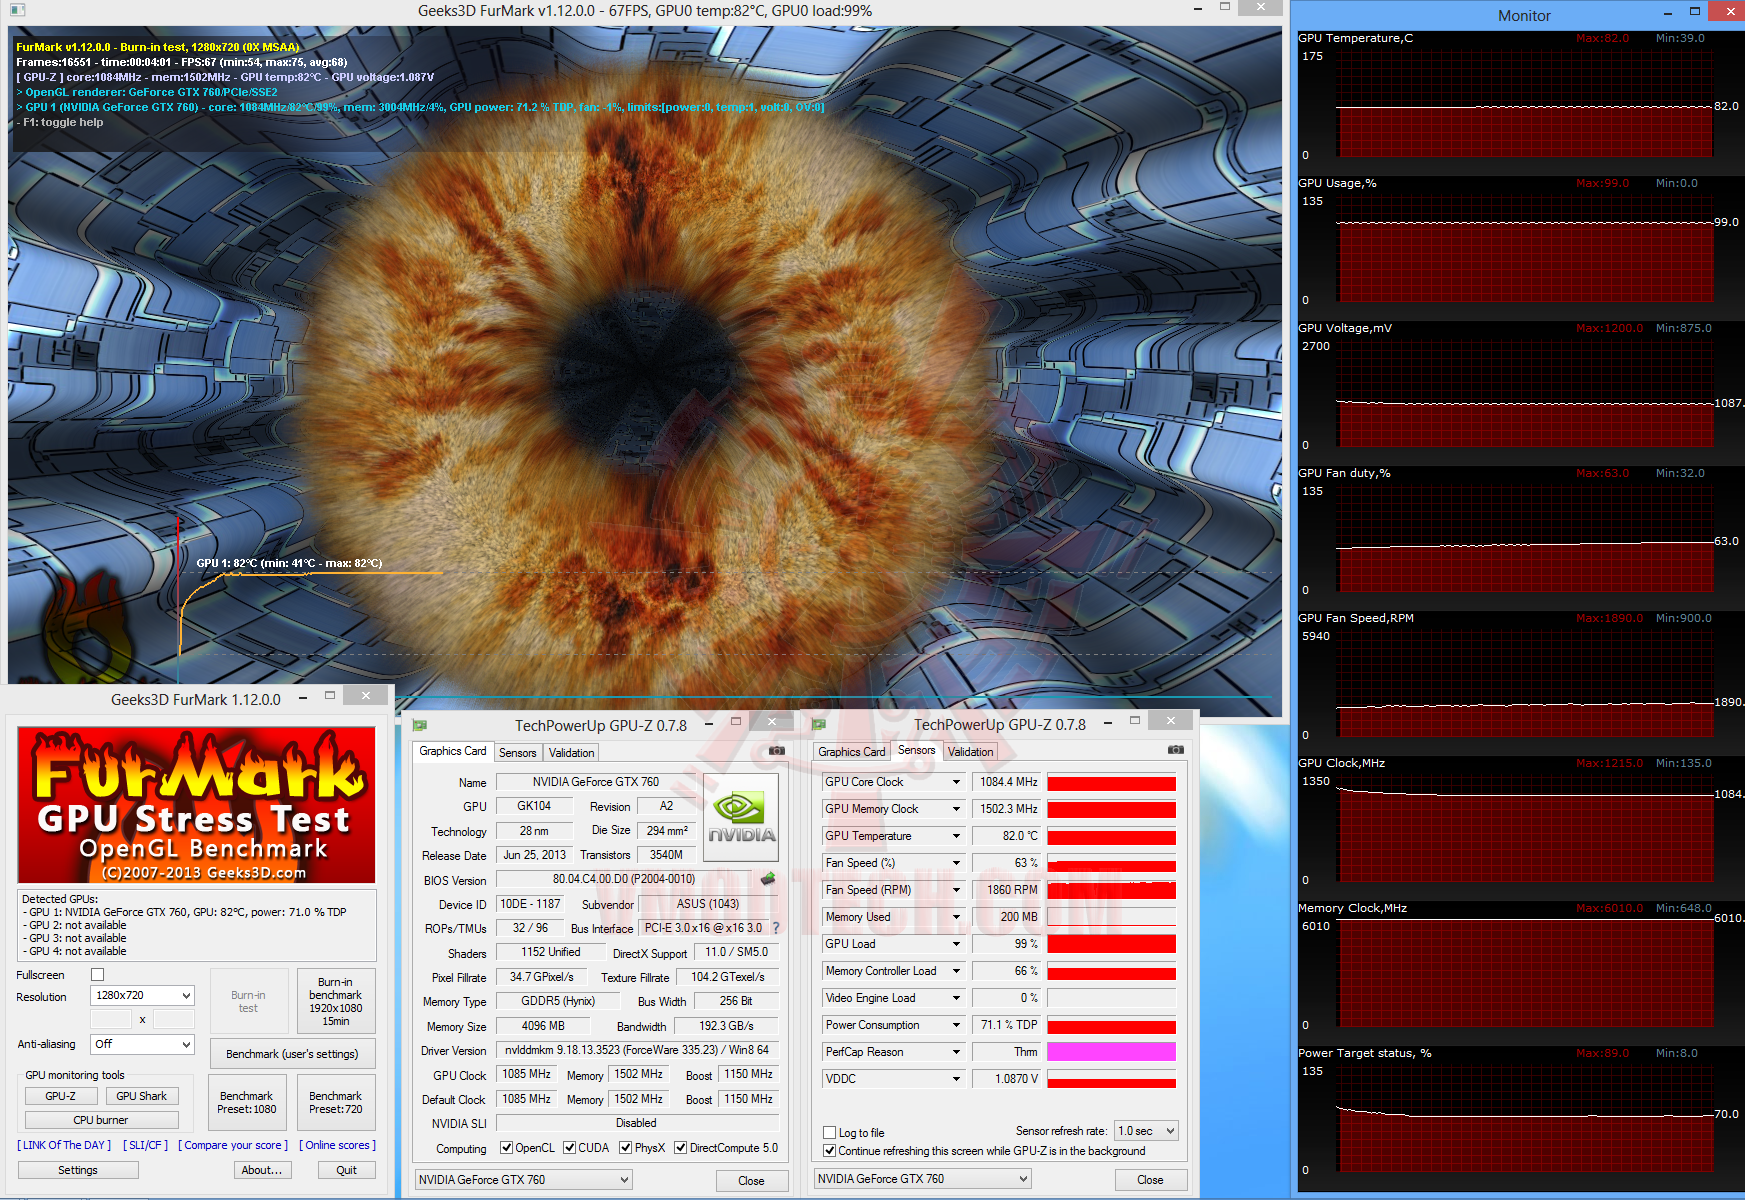1745x1200 pixels.
Task: Click Close button in GPU-Z Sensors window
Action: tap(1151, 1180)
